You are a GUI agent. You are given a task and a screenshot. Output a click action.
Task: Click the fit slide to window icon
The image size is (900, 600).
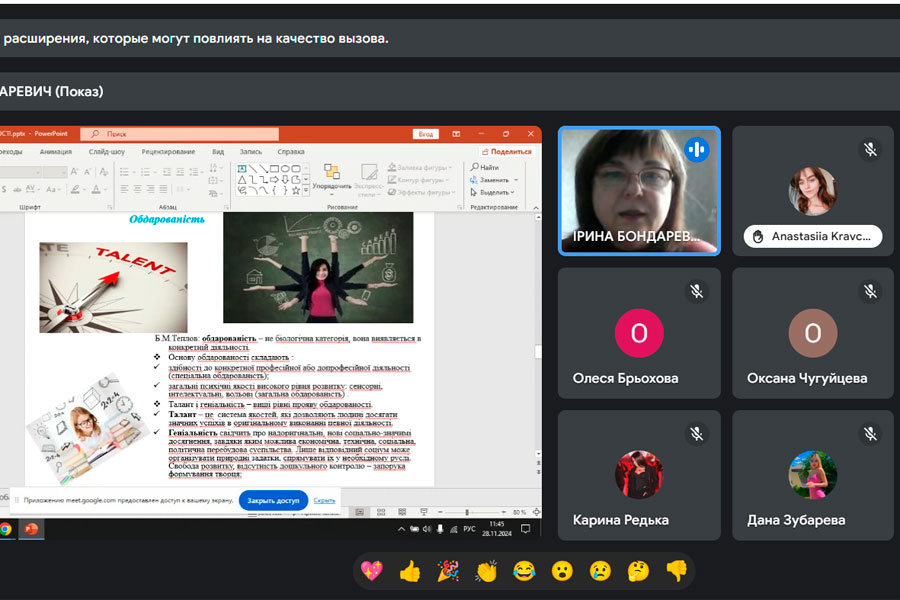pos(536,512)
